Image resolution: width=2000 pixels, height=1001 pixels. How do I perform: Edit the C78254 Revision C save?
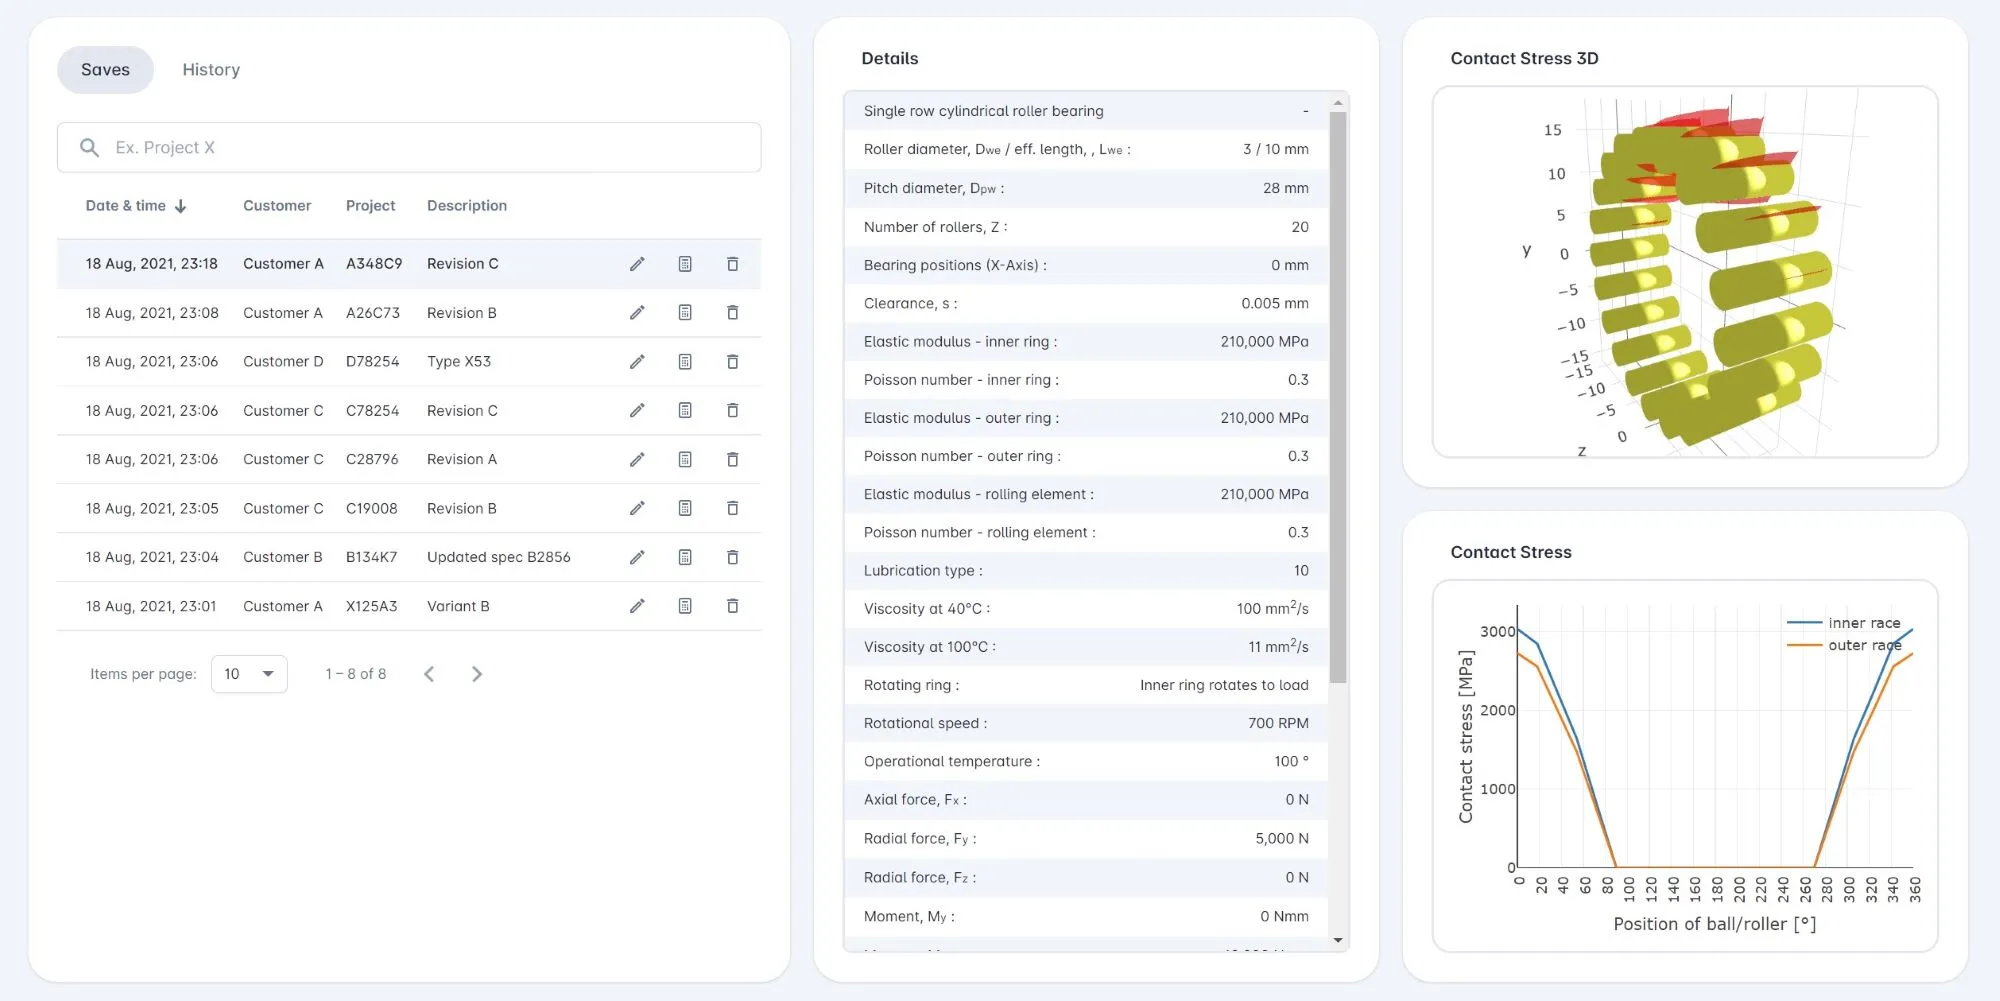tap(637, 411)
